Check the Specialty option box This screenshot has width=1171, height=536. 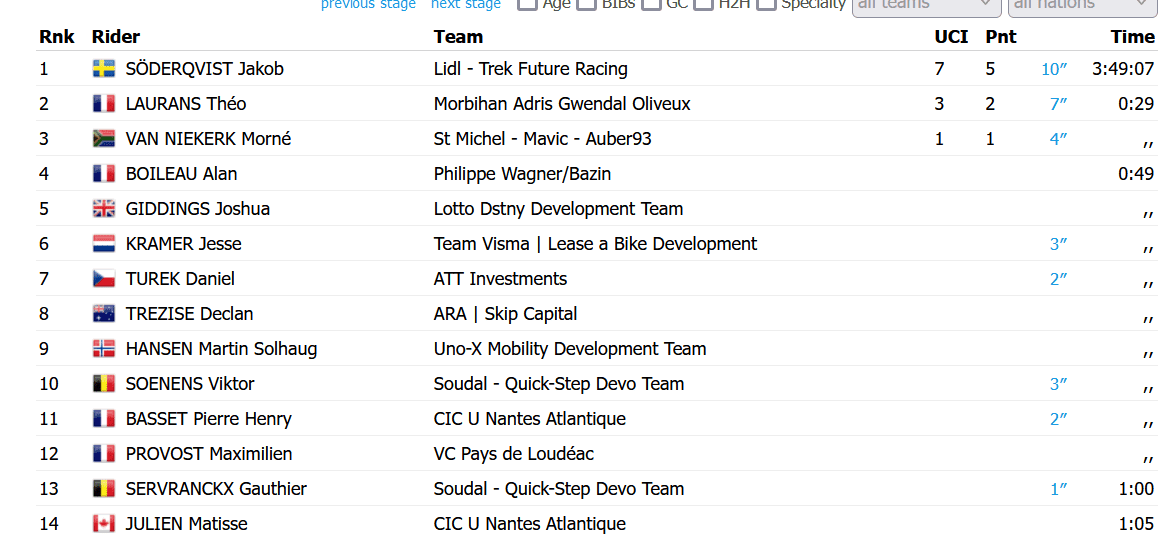pos(765,4)
